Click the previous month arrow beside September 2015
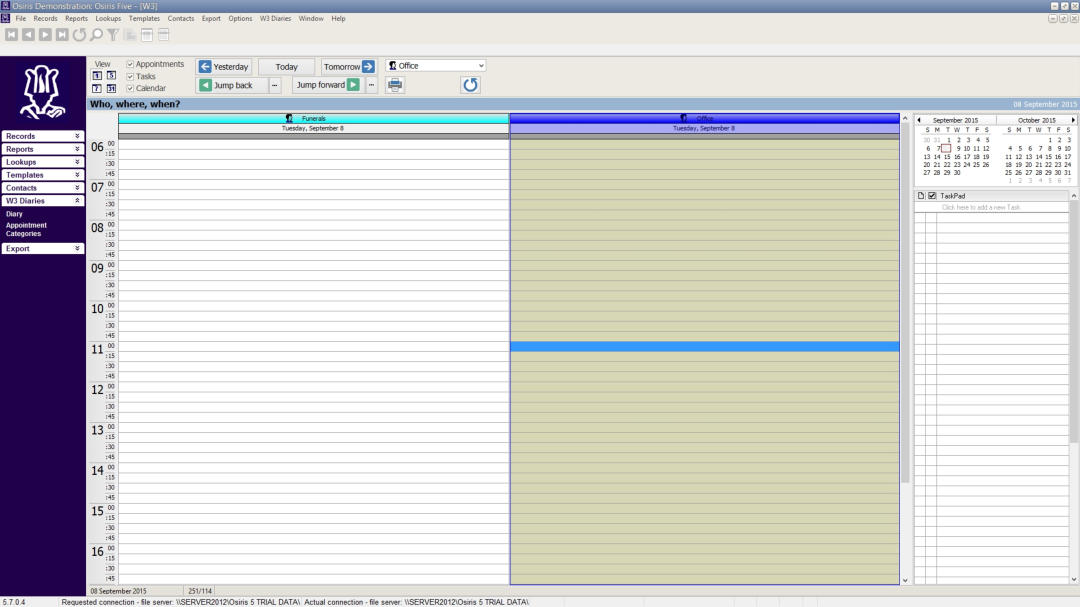Viewport: 1080px width, 607px height. coord(919,120)
